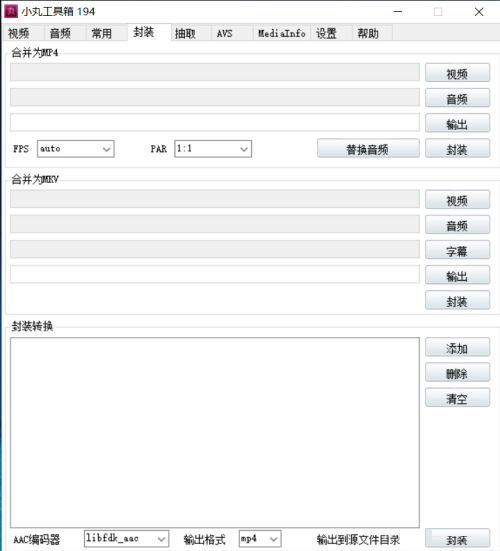The width and height of the screenshot is (500, 551).
Task: Click the 封装转换 file list box
Action: click(215, 433)
